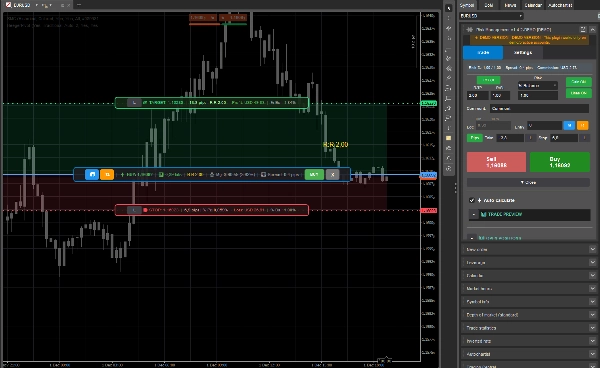Switch to the Symbol tab
This screenshot has width=600, height=368.
pyautogui.click(x=467, y=5)
